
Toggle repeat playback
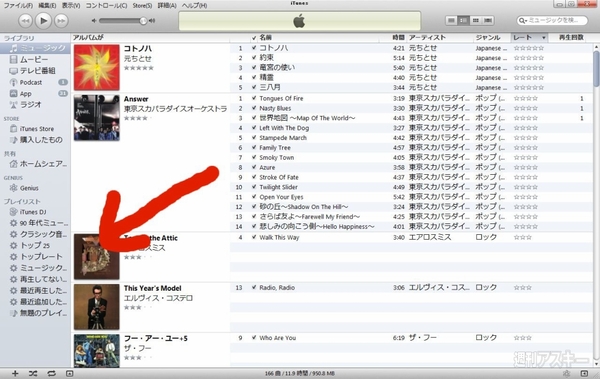[51, 373]
